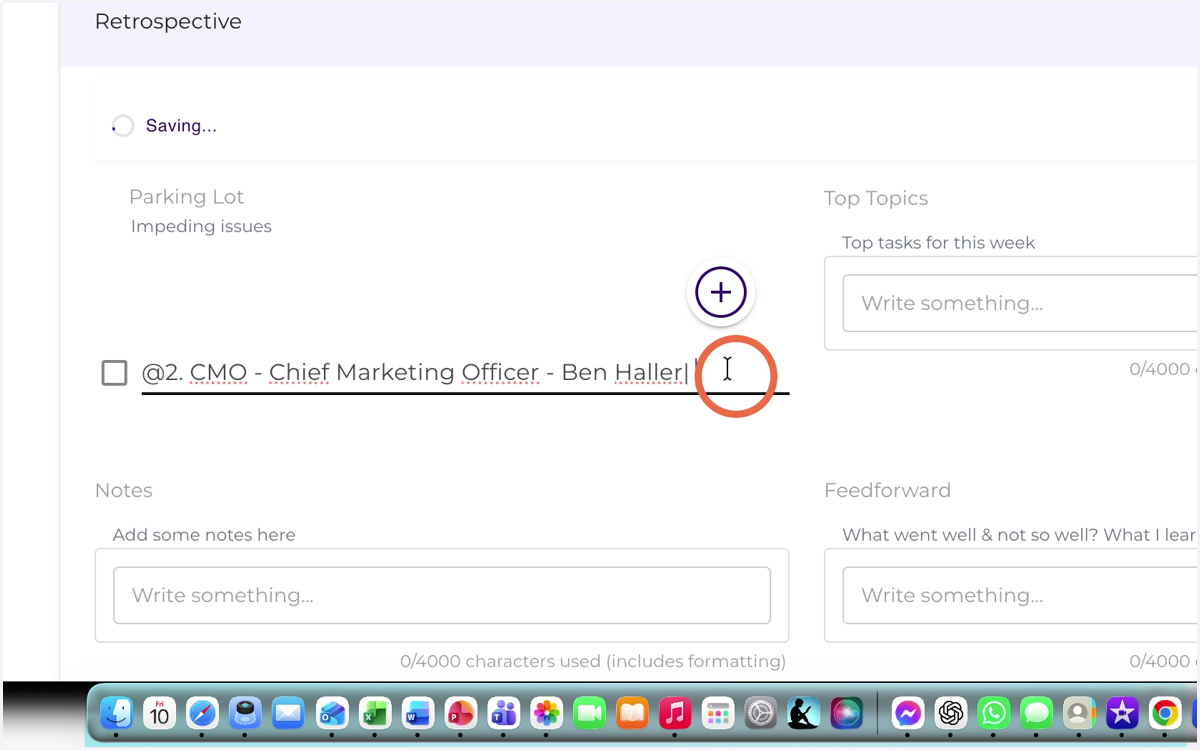Click the purple plus add-item button

(721, 293)
